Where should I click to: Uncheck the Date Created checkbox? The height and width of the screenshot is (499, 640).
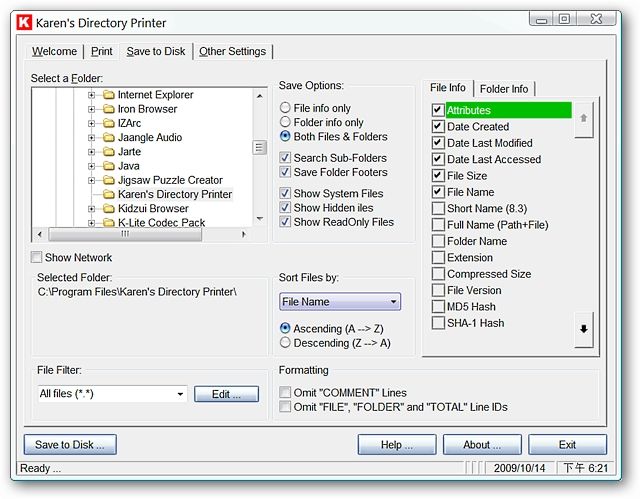click(438, 126)
